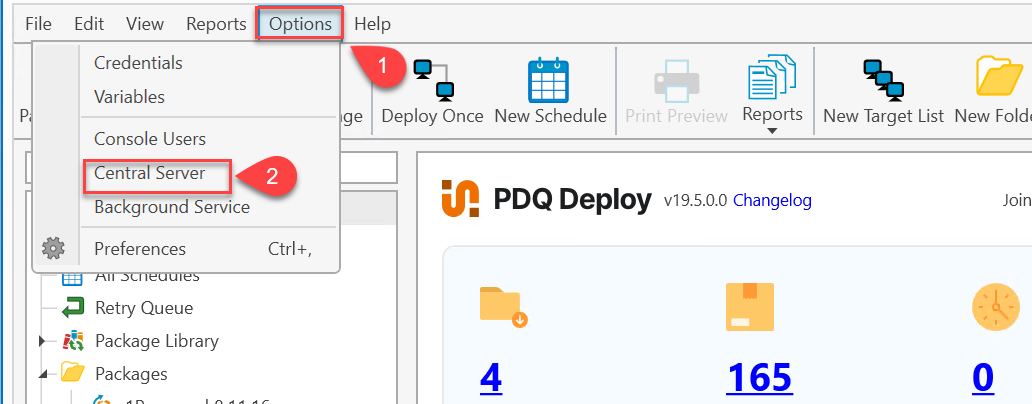Viewport: 1032px width, 404px height.
Task: Open the Reports menu in menu bar
Action: [x=216, y=24]
